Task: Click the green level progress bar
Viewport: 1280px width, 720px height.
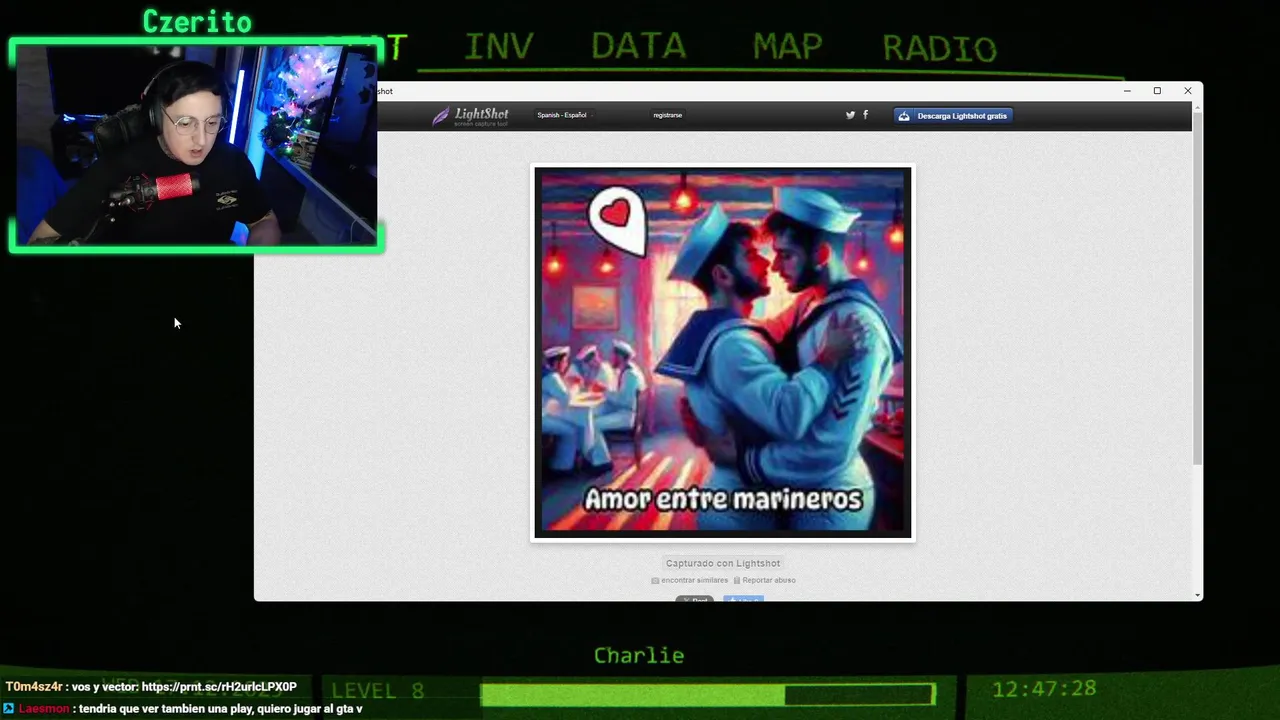Action: coord(708,694)
